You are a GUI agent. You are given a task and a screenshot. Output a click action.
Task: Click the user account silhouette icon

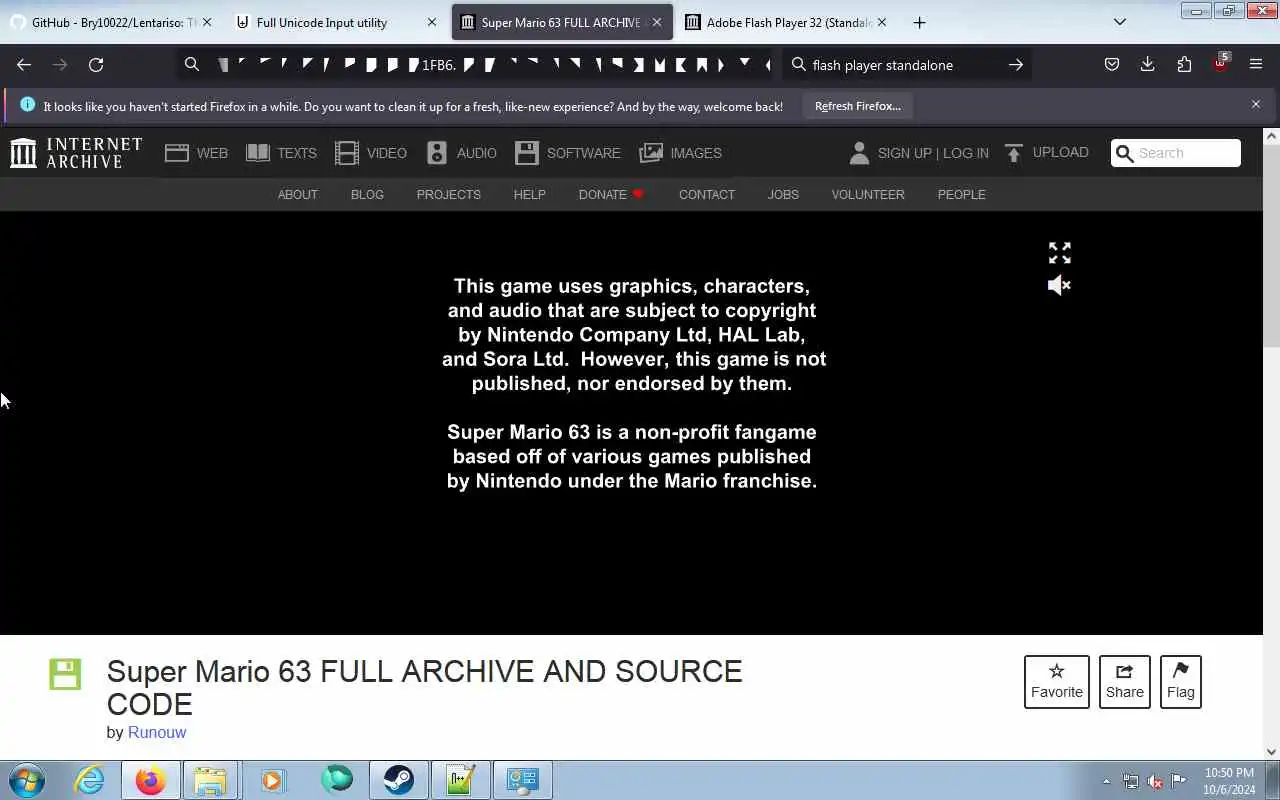[859, 153]
